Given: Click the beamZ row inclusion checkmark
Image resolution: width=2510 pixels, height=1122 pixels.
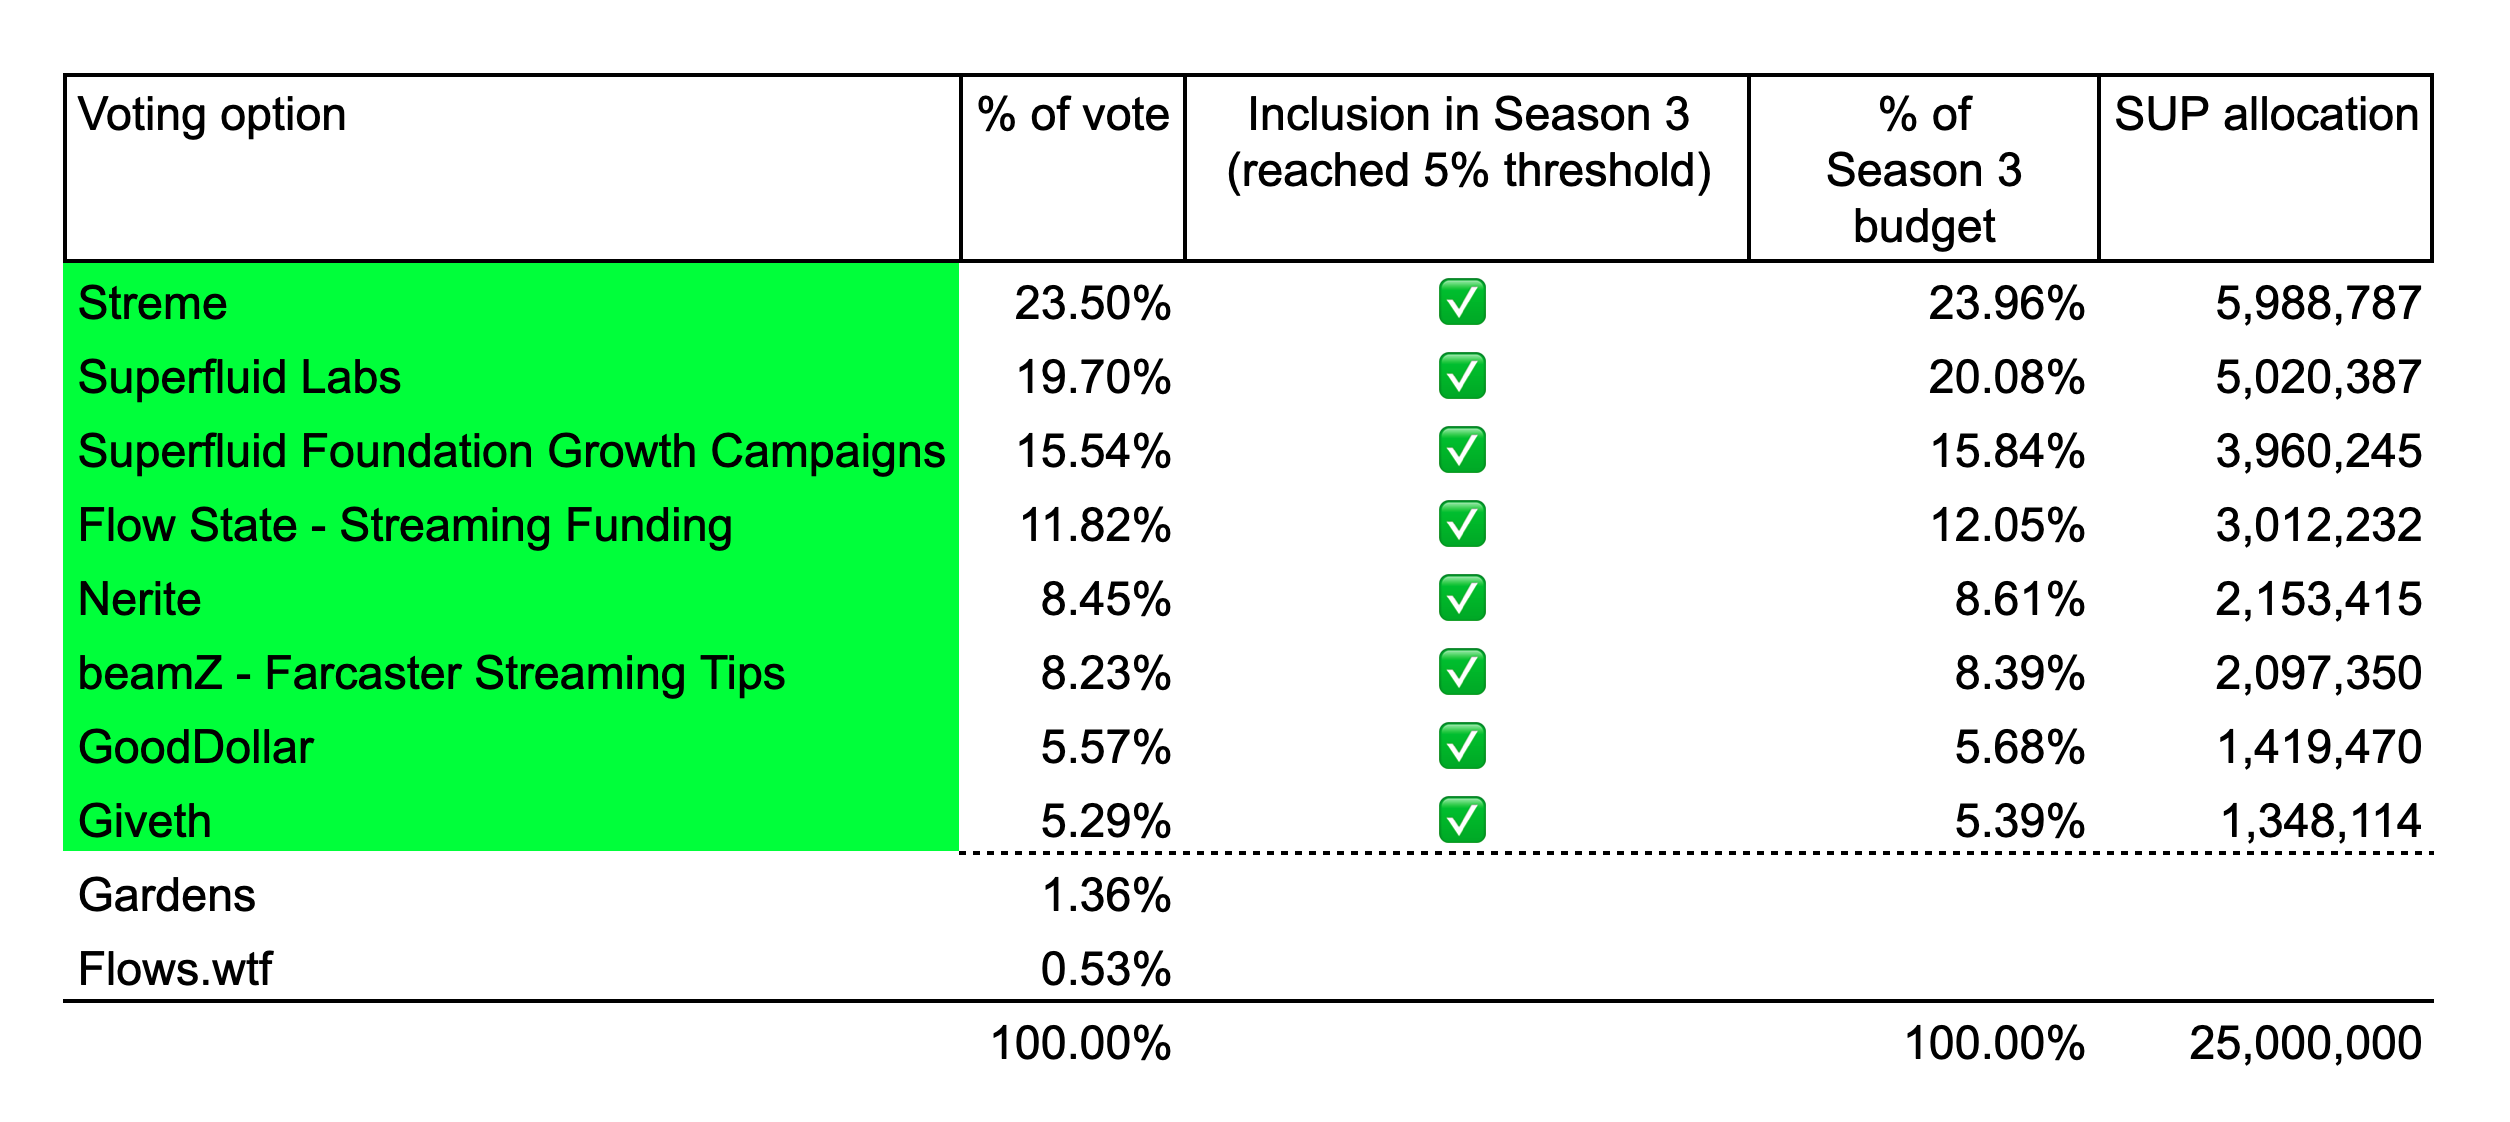Looking at the screenshot, I should (1461, 672).
